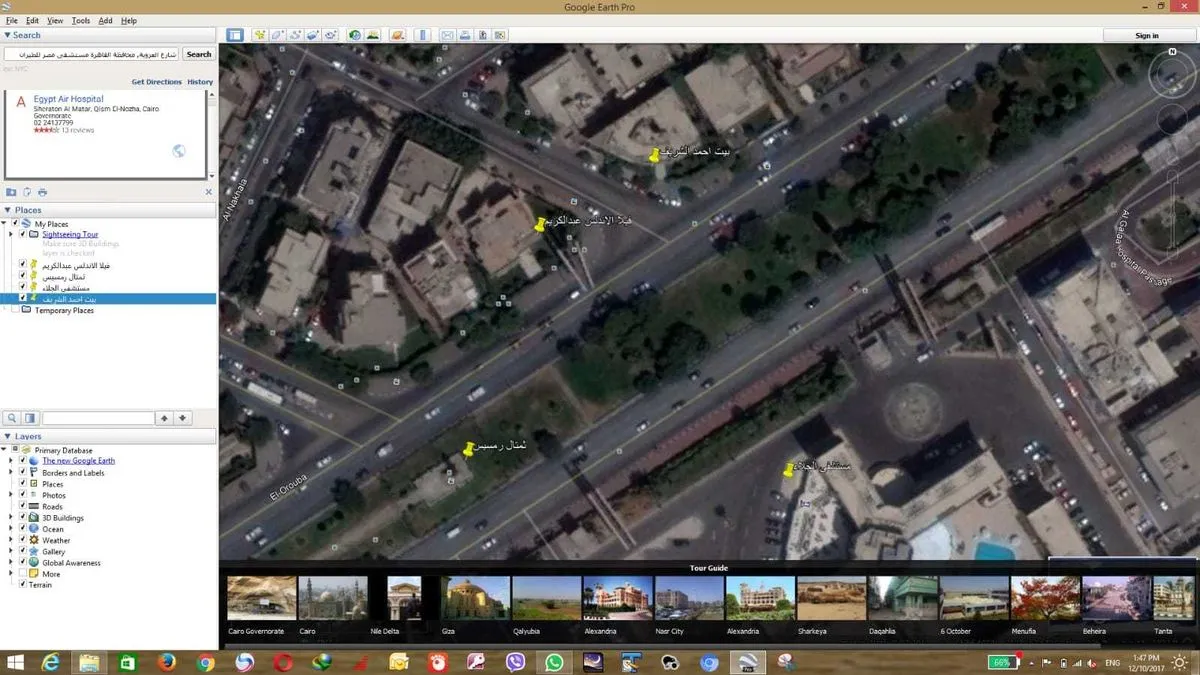The width and height of the screenshot is (1200, 675).
Task: Click the Sign in button
Action: [x=1147, y=35]
